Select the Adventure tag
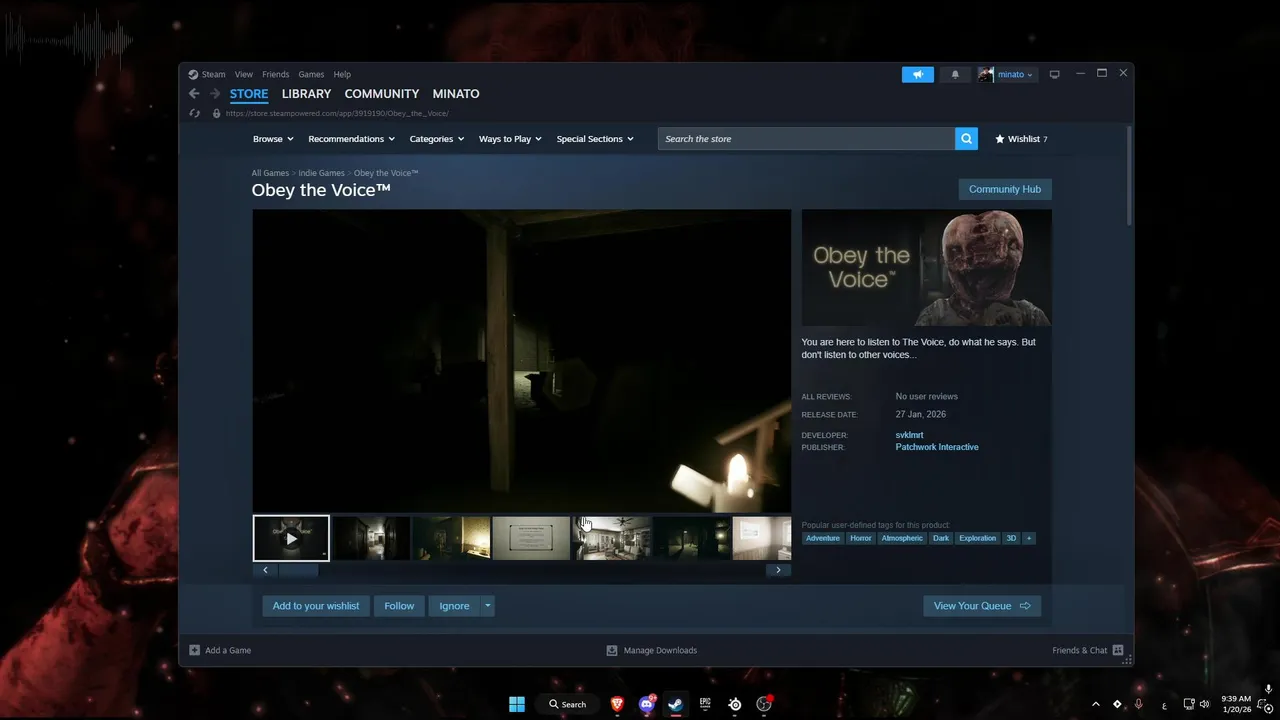The height and width of the screenshot is (720, 1280). point(823,538)
